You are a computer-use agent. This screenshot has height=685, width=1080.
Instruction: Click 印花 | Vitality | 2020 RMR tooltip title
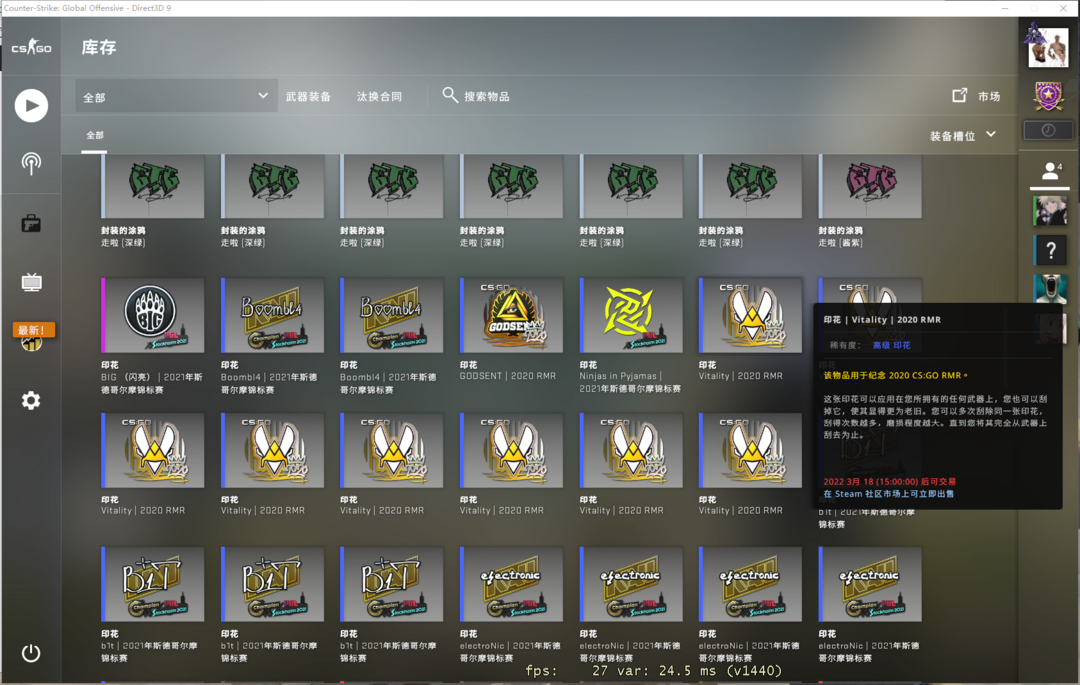pos(882,319)
